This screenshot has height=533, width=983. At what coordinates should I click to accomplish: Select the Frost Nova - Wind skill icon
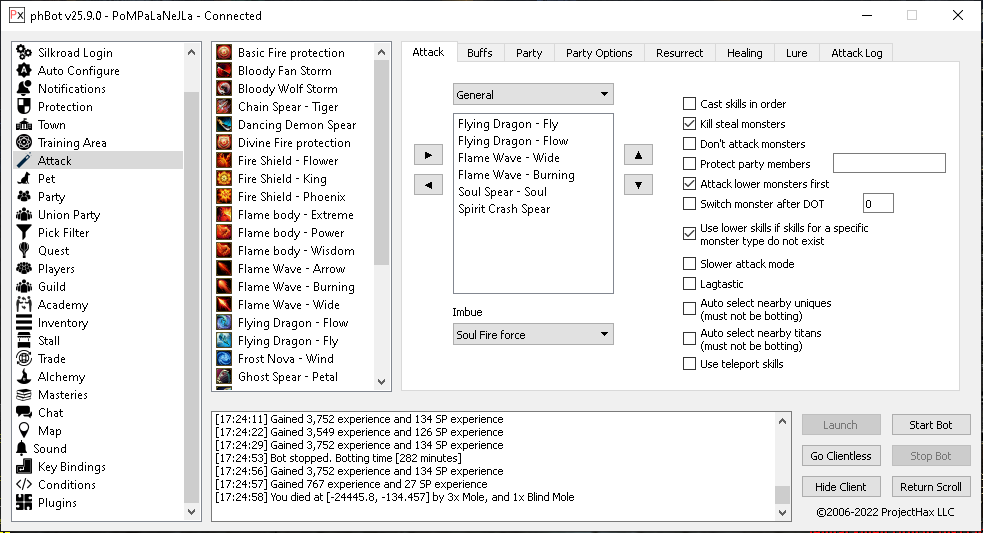225,359
